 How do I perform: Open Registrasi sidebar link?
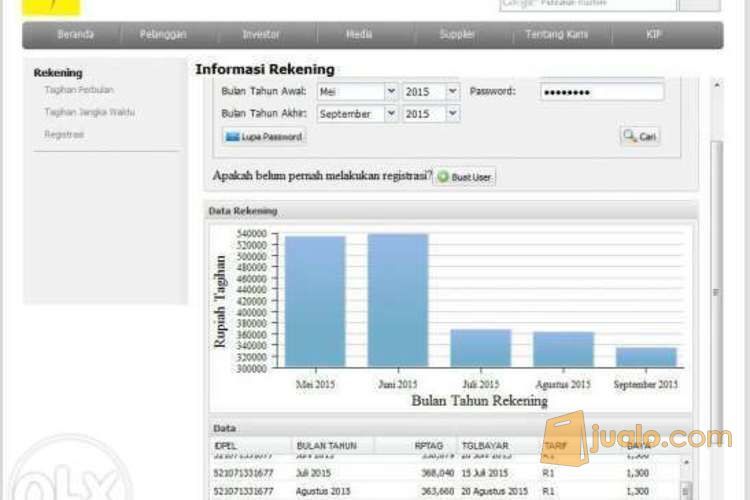64,134
